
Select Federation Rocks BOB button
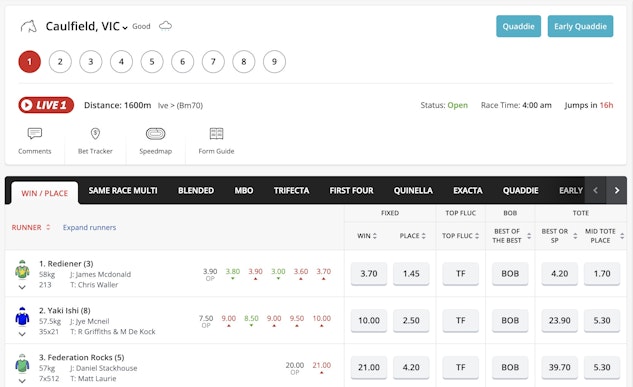pos(510,367)
